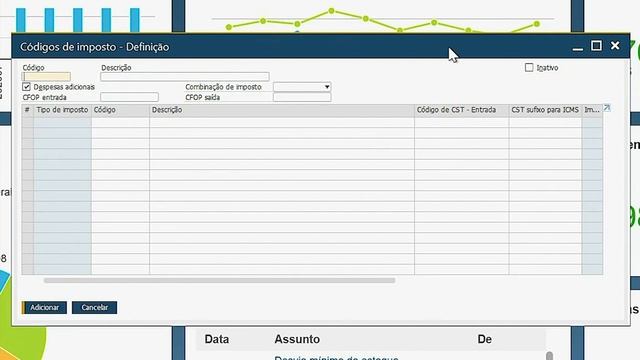Click the De column header in background list
The image size is (640, 360).
pyautogui.click(x=484, y=339)
